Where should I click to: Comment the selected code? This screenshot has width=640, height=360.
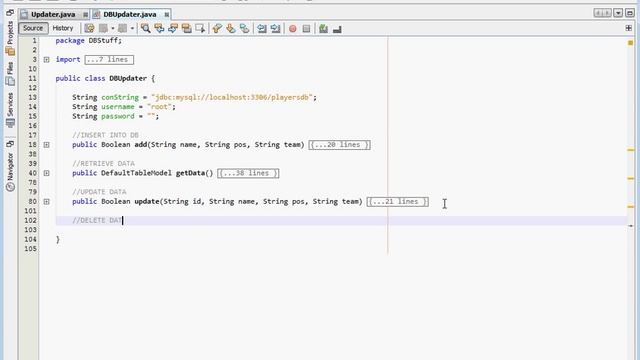click(x=323, y=28)
